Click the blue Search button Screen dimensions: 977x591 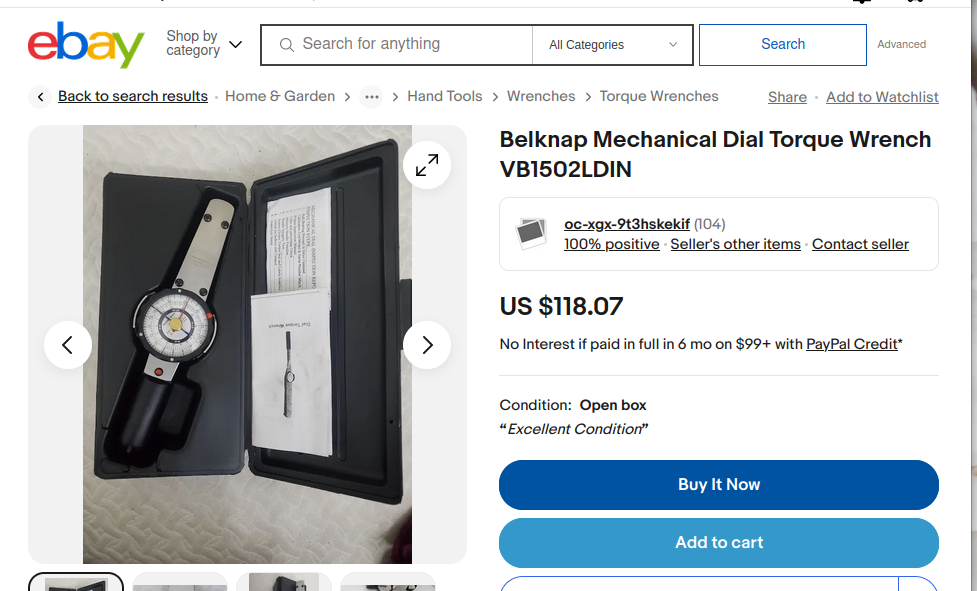(783, 45)
